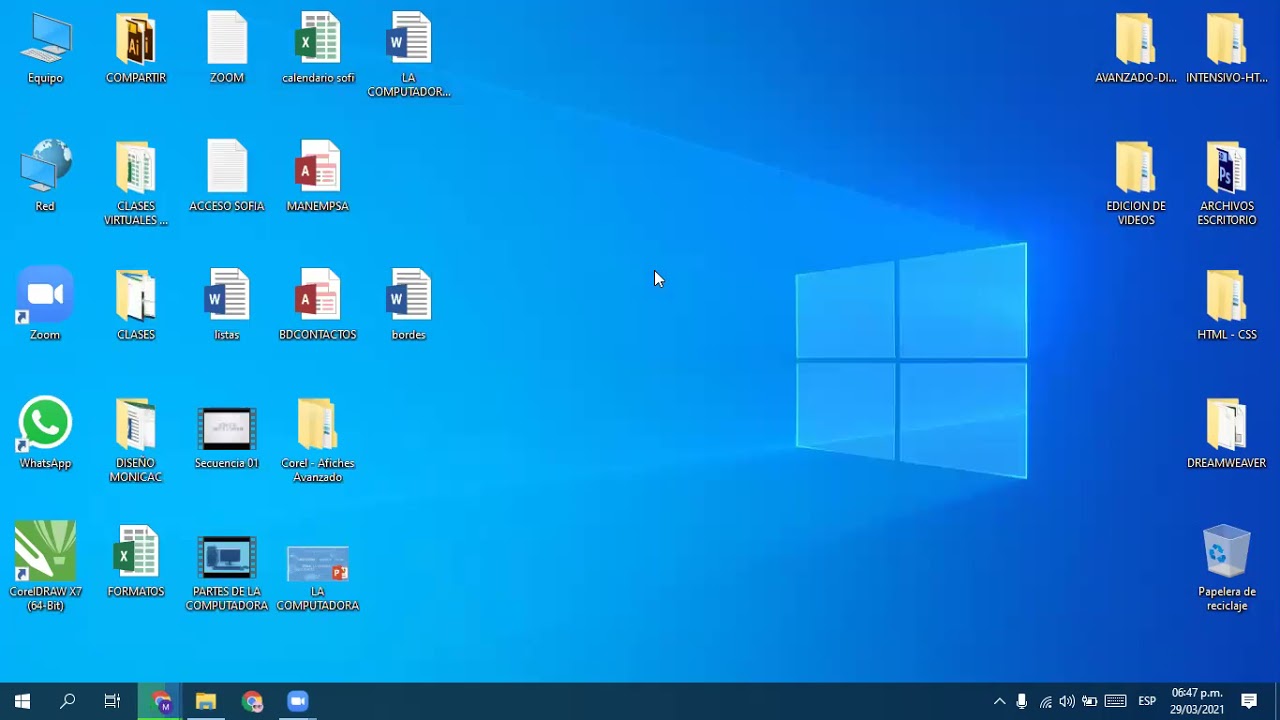Select the CorelDRAW X7 (64-Bit) shortcut

point(45,566)
